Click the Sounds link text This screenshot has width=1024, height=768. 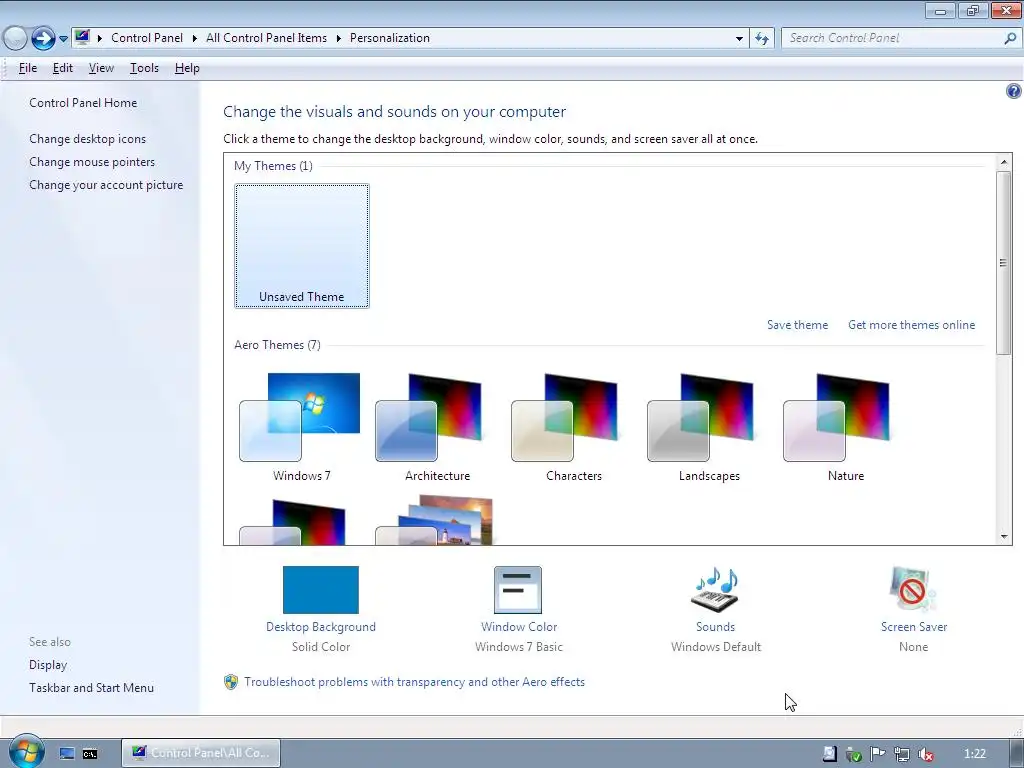(x=715, y=626)
